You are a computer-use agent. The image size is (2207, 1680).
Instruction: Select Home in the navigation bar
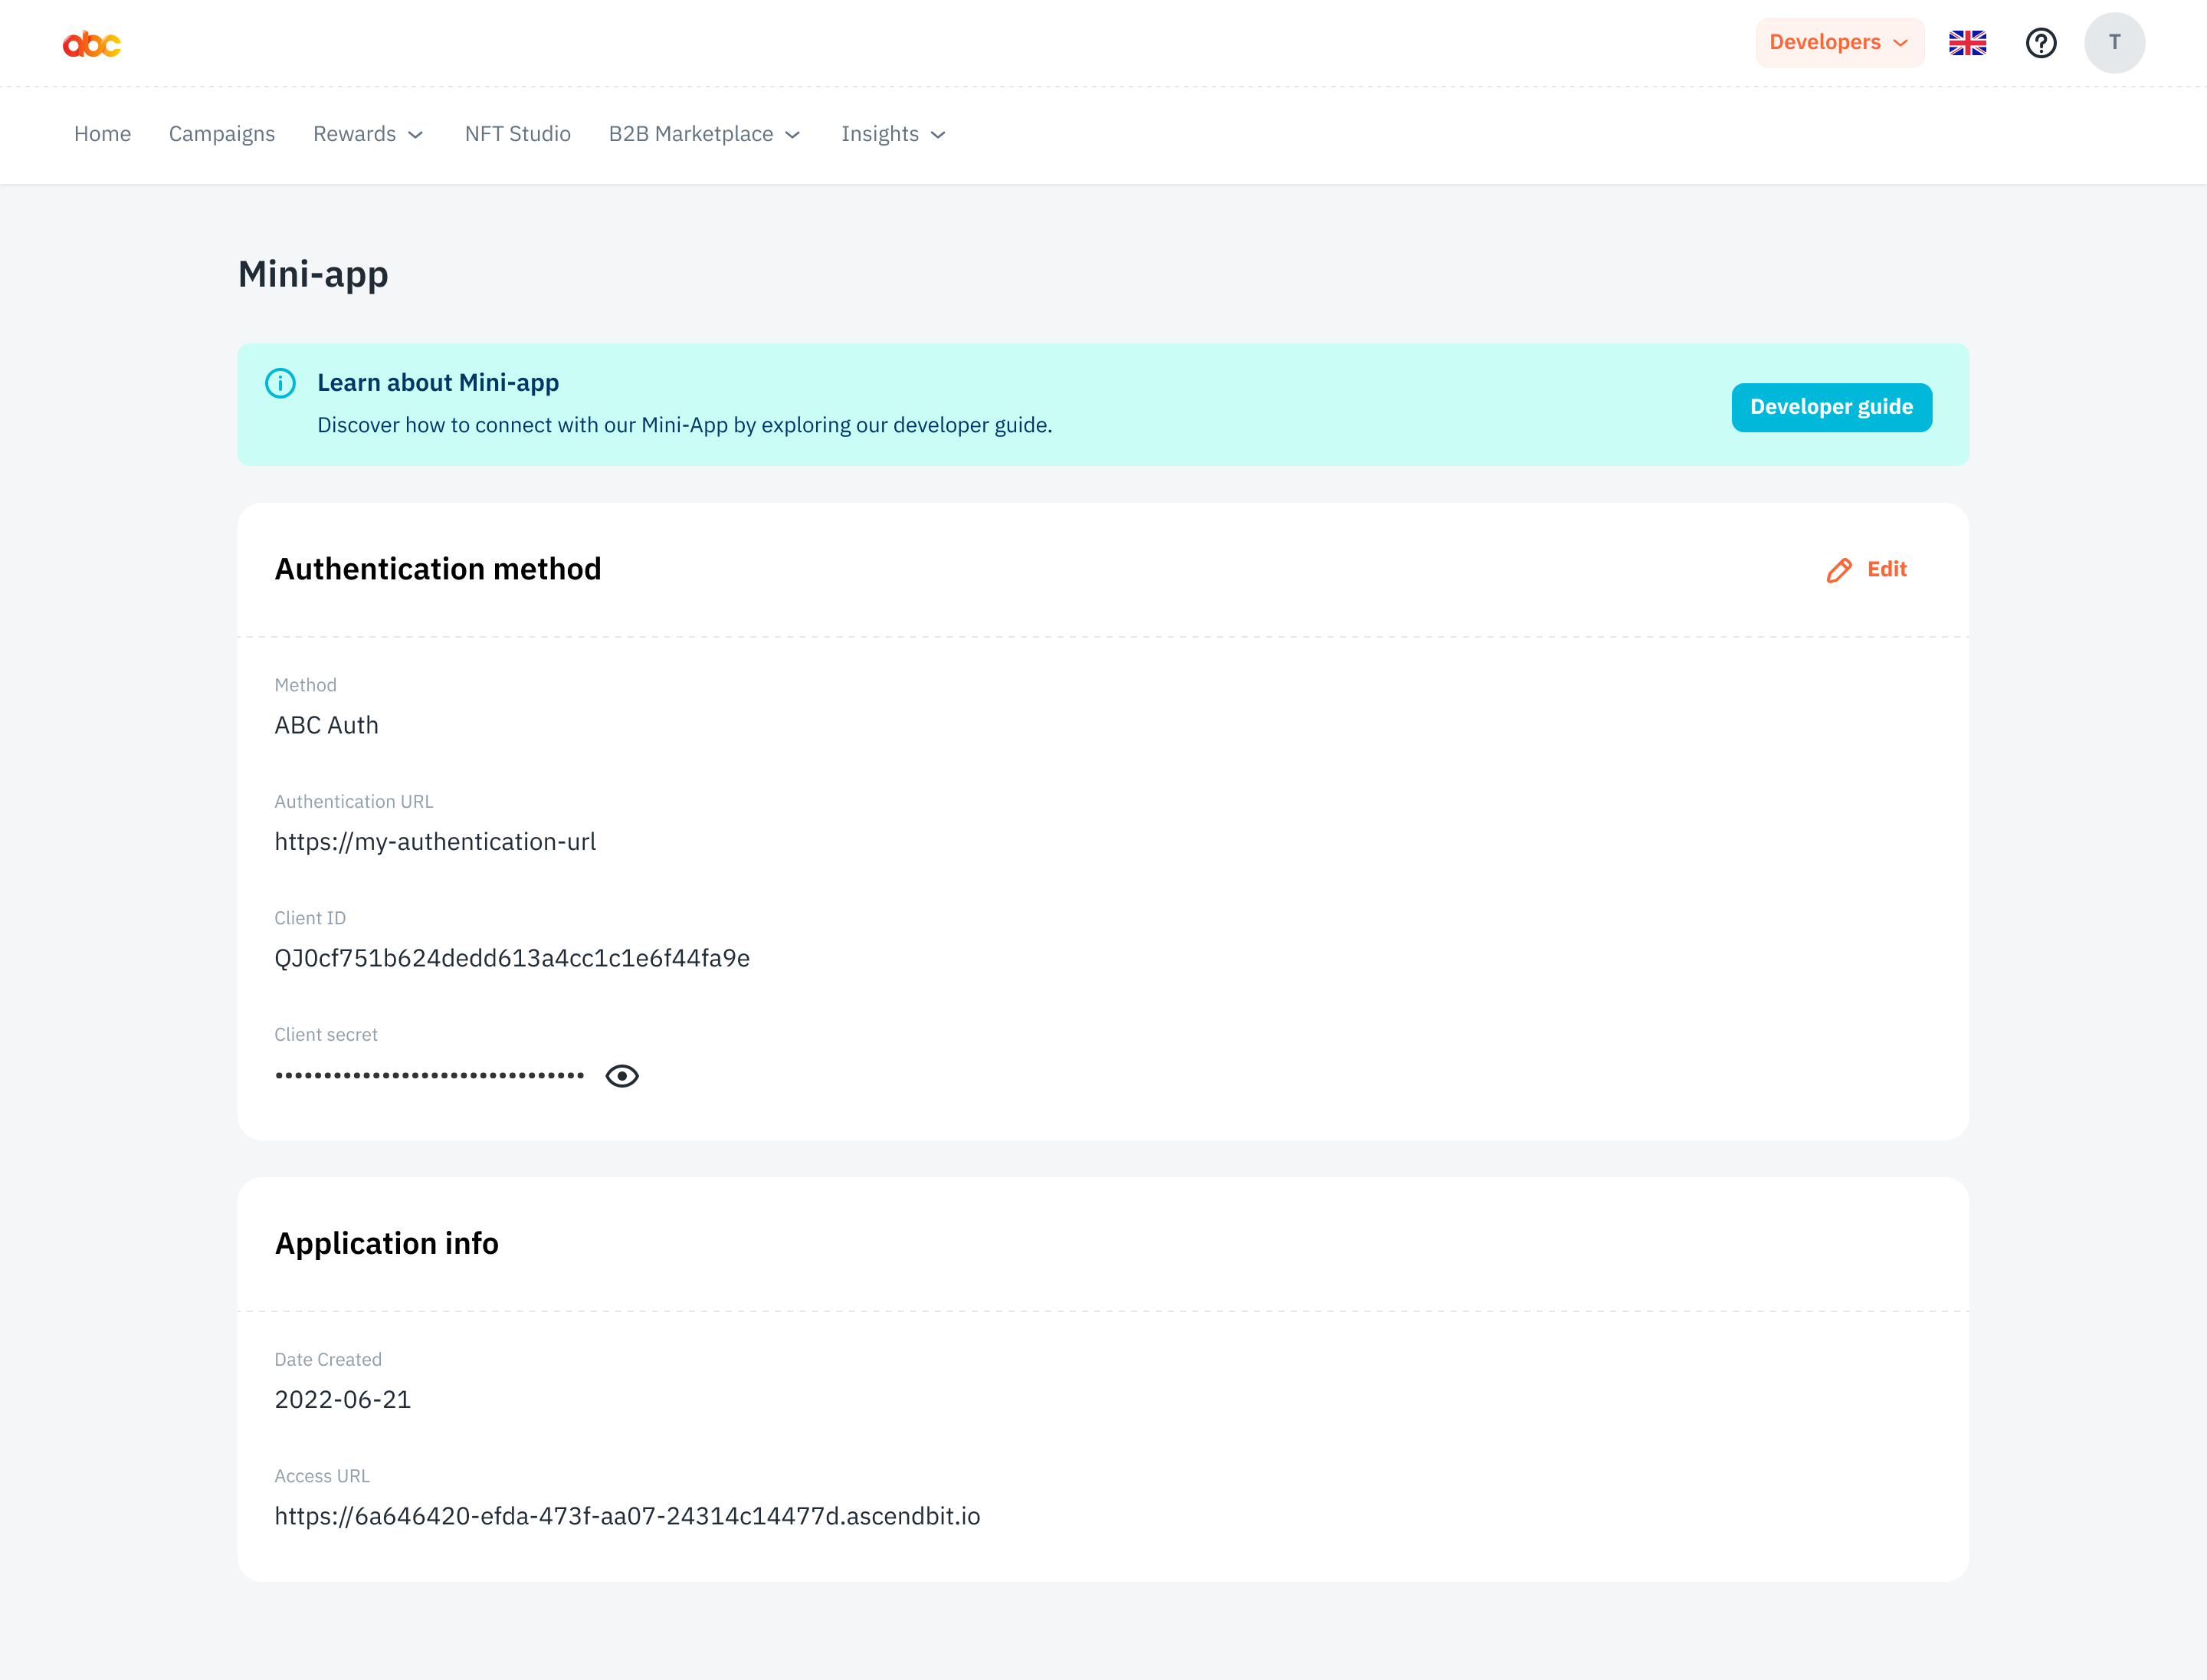102,134
